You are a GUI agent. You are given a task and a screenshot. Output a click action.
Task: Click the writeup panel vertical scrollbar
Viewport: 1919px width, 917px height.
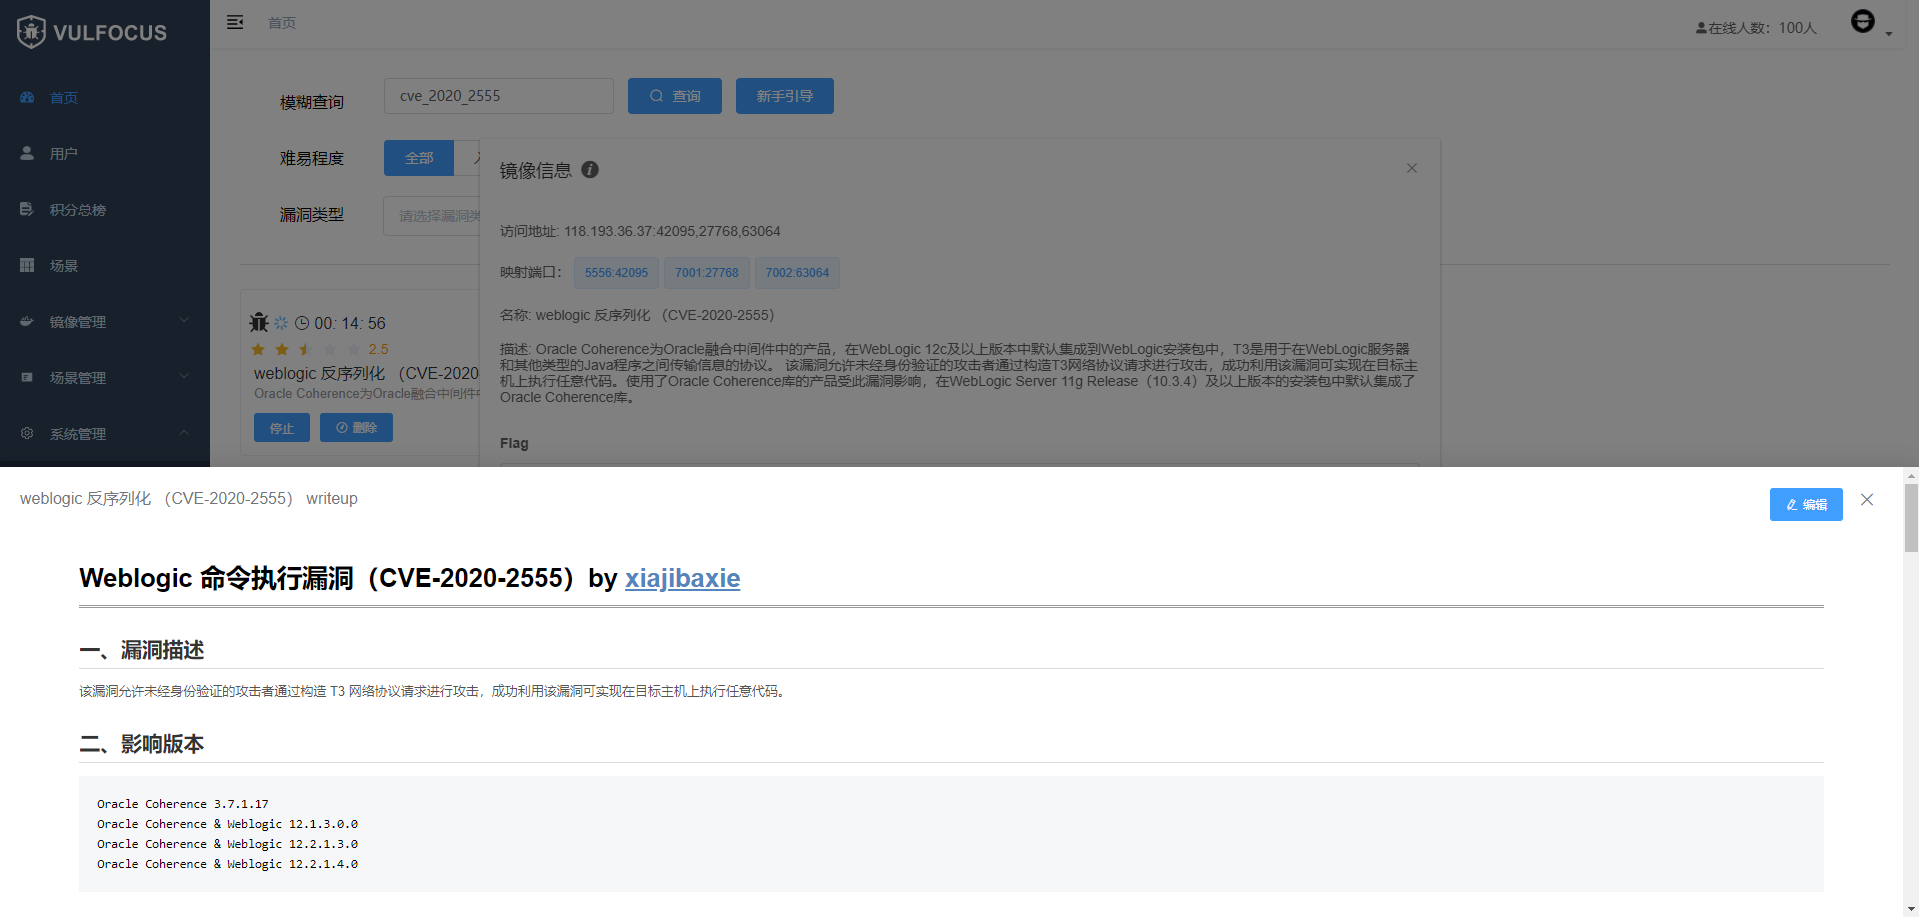(1911, 518)
